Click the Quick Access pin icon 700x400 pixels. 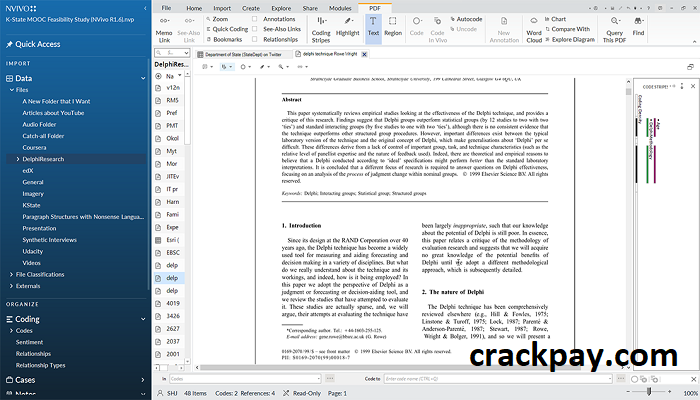click(x=9, y=44)
